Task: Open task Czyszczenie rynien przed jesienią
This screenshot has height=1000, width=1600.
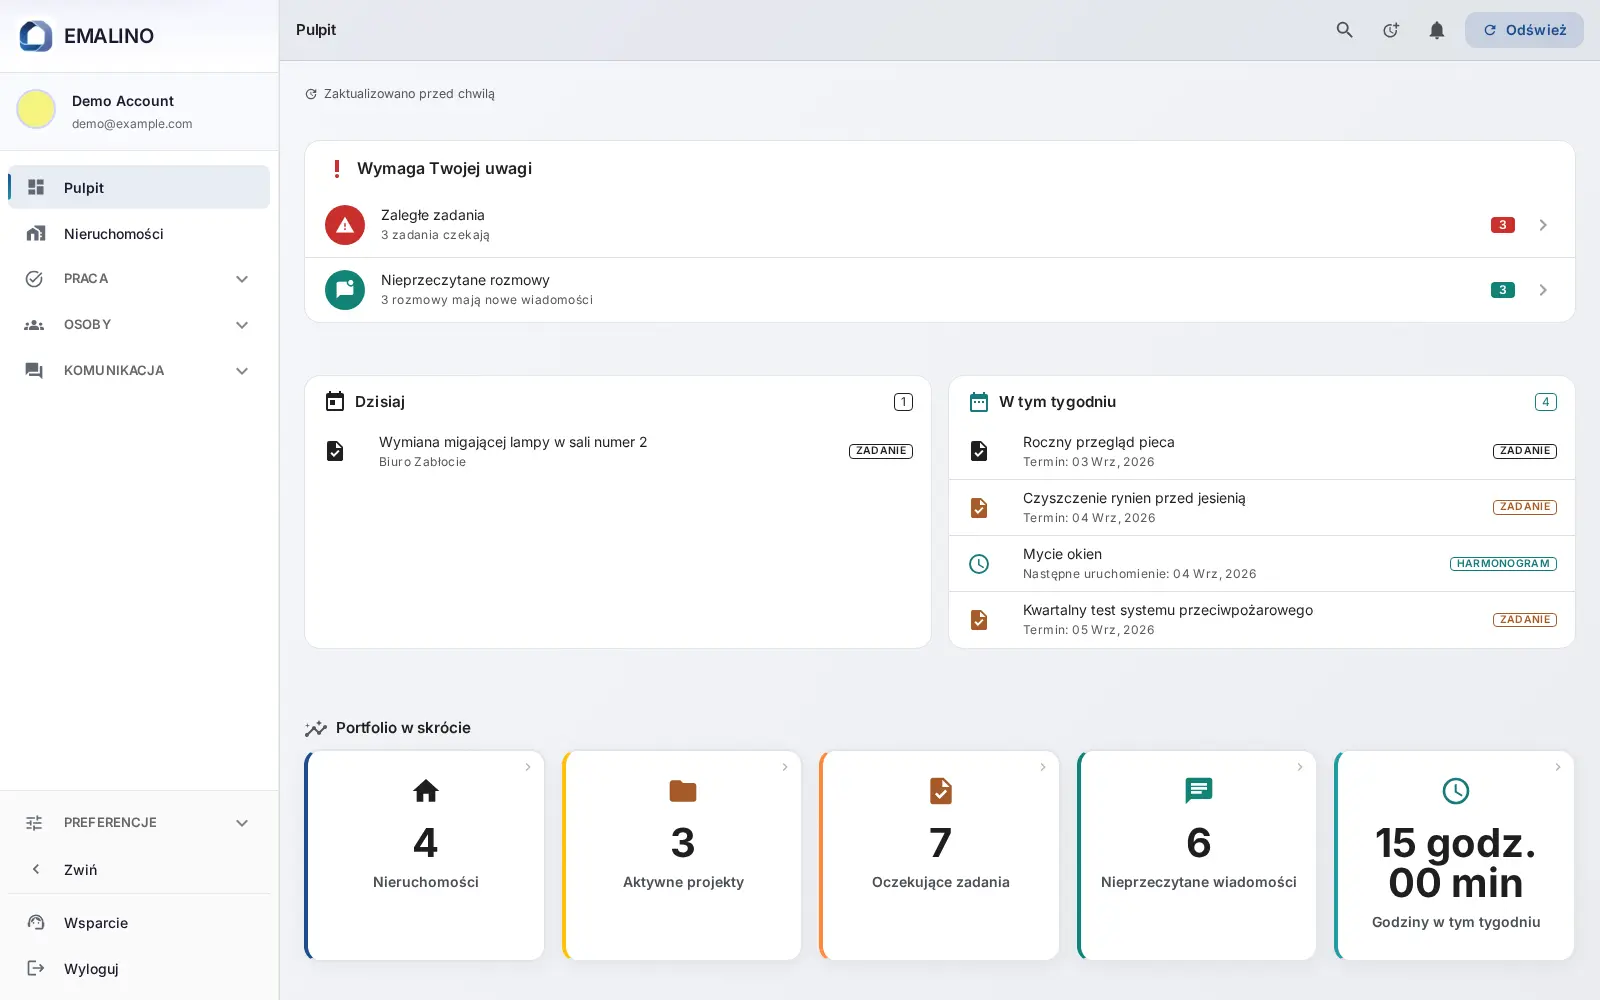Action: 1262,507
